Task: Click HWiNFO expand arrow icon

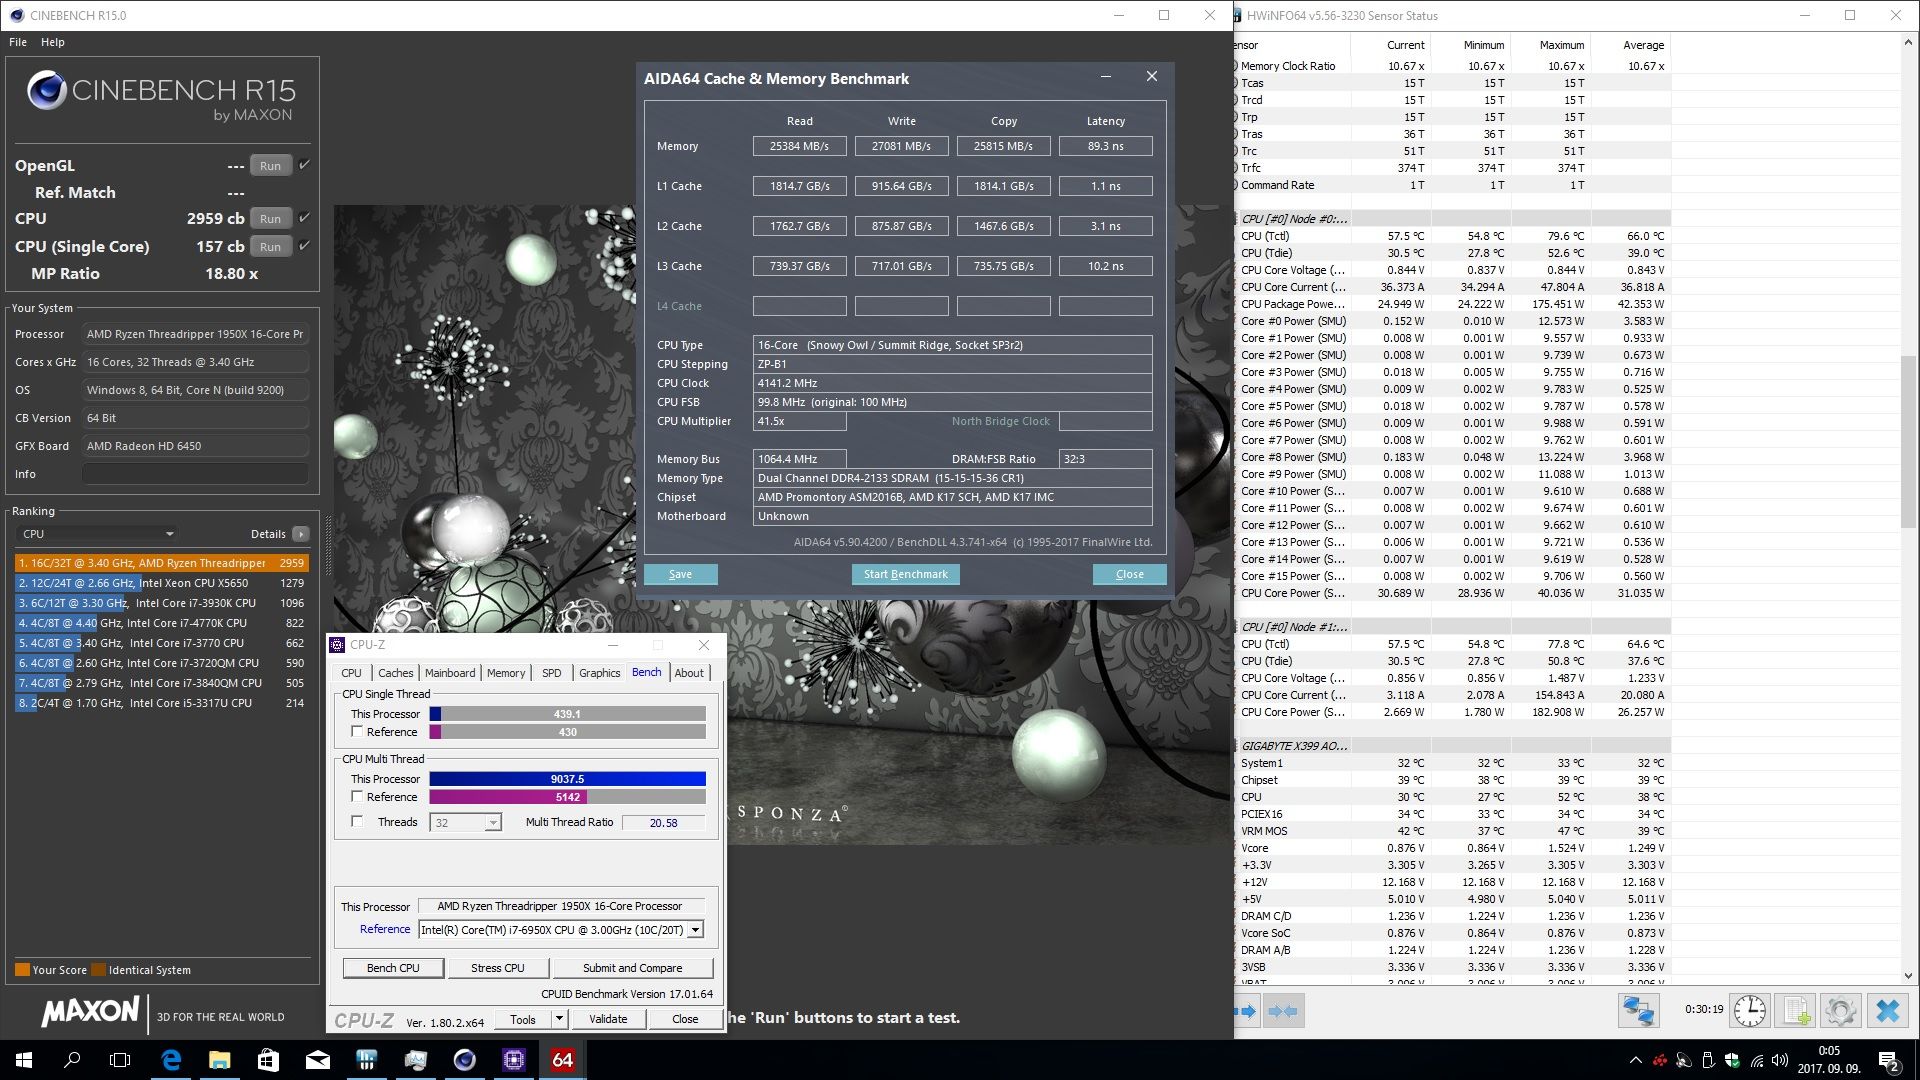Action: (x=1246, y=1011)
